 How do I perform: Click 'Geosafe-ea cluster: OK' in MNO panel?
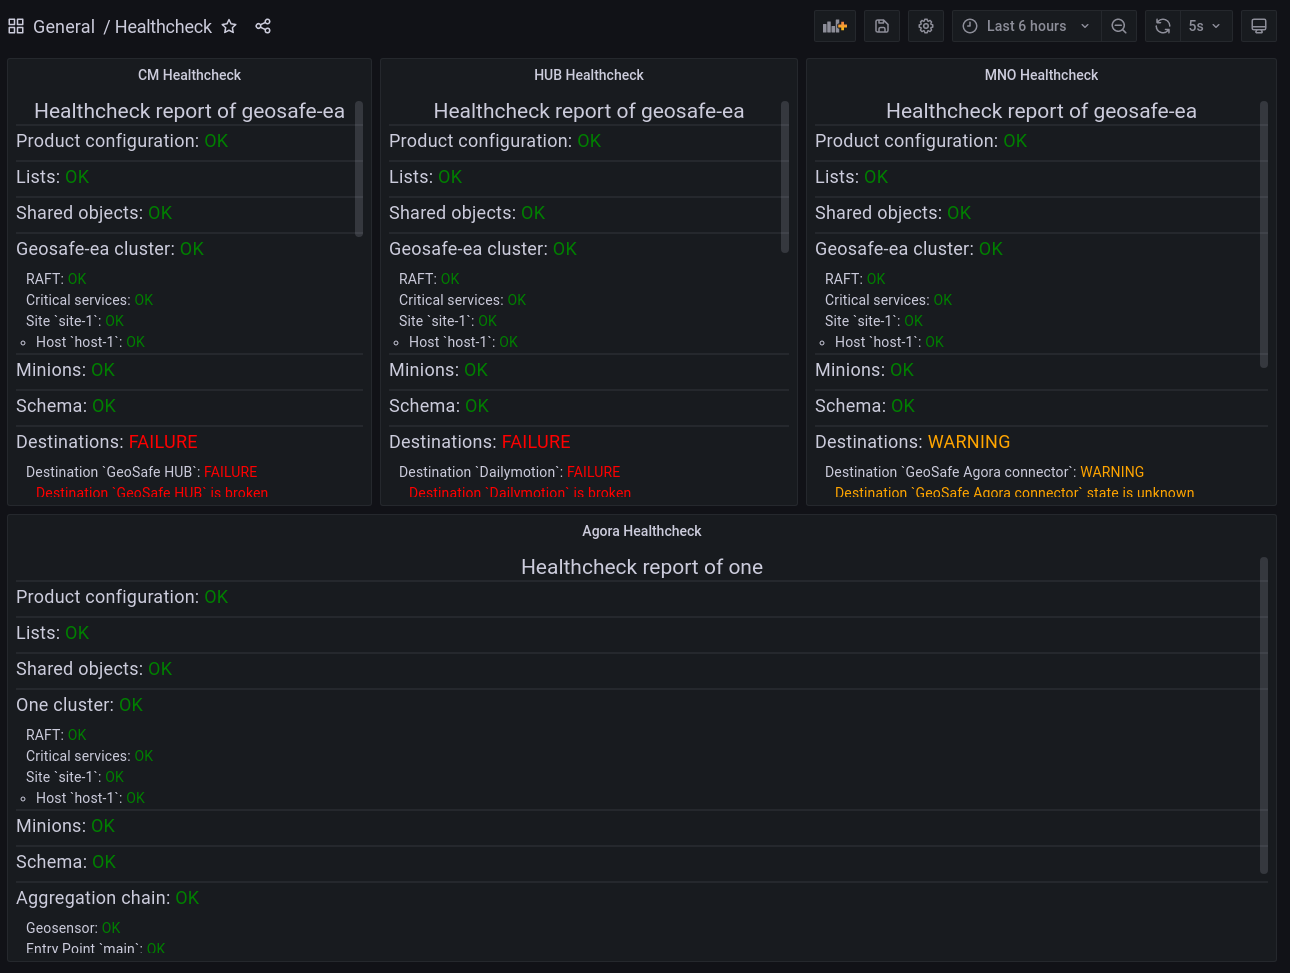(909, 249)
